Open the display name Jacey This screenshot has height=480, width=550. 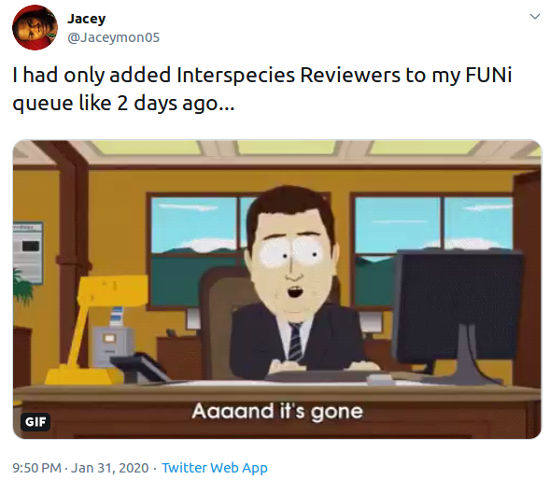click(86, 19)
